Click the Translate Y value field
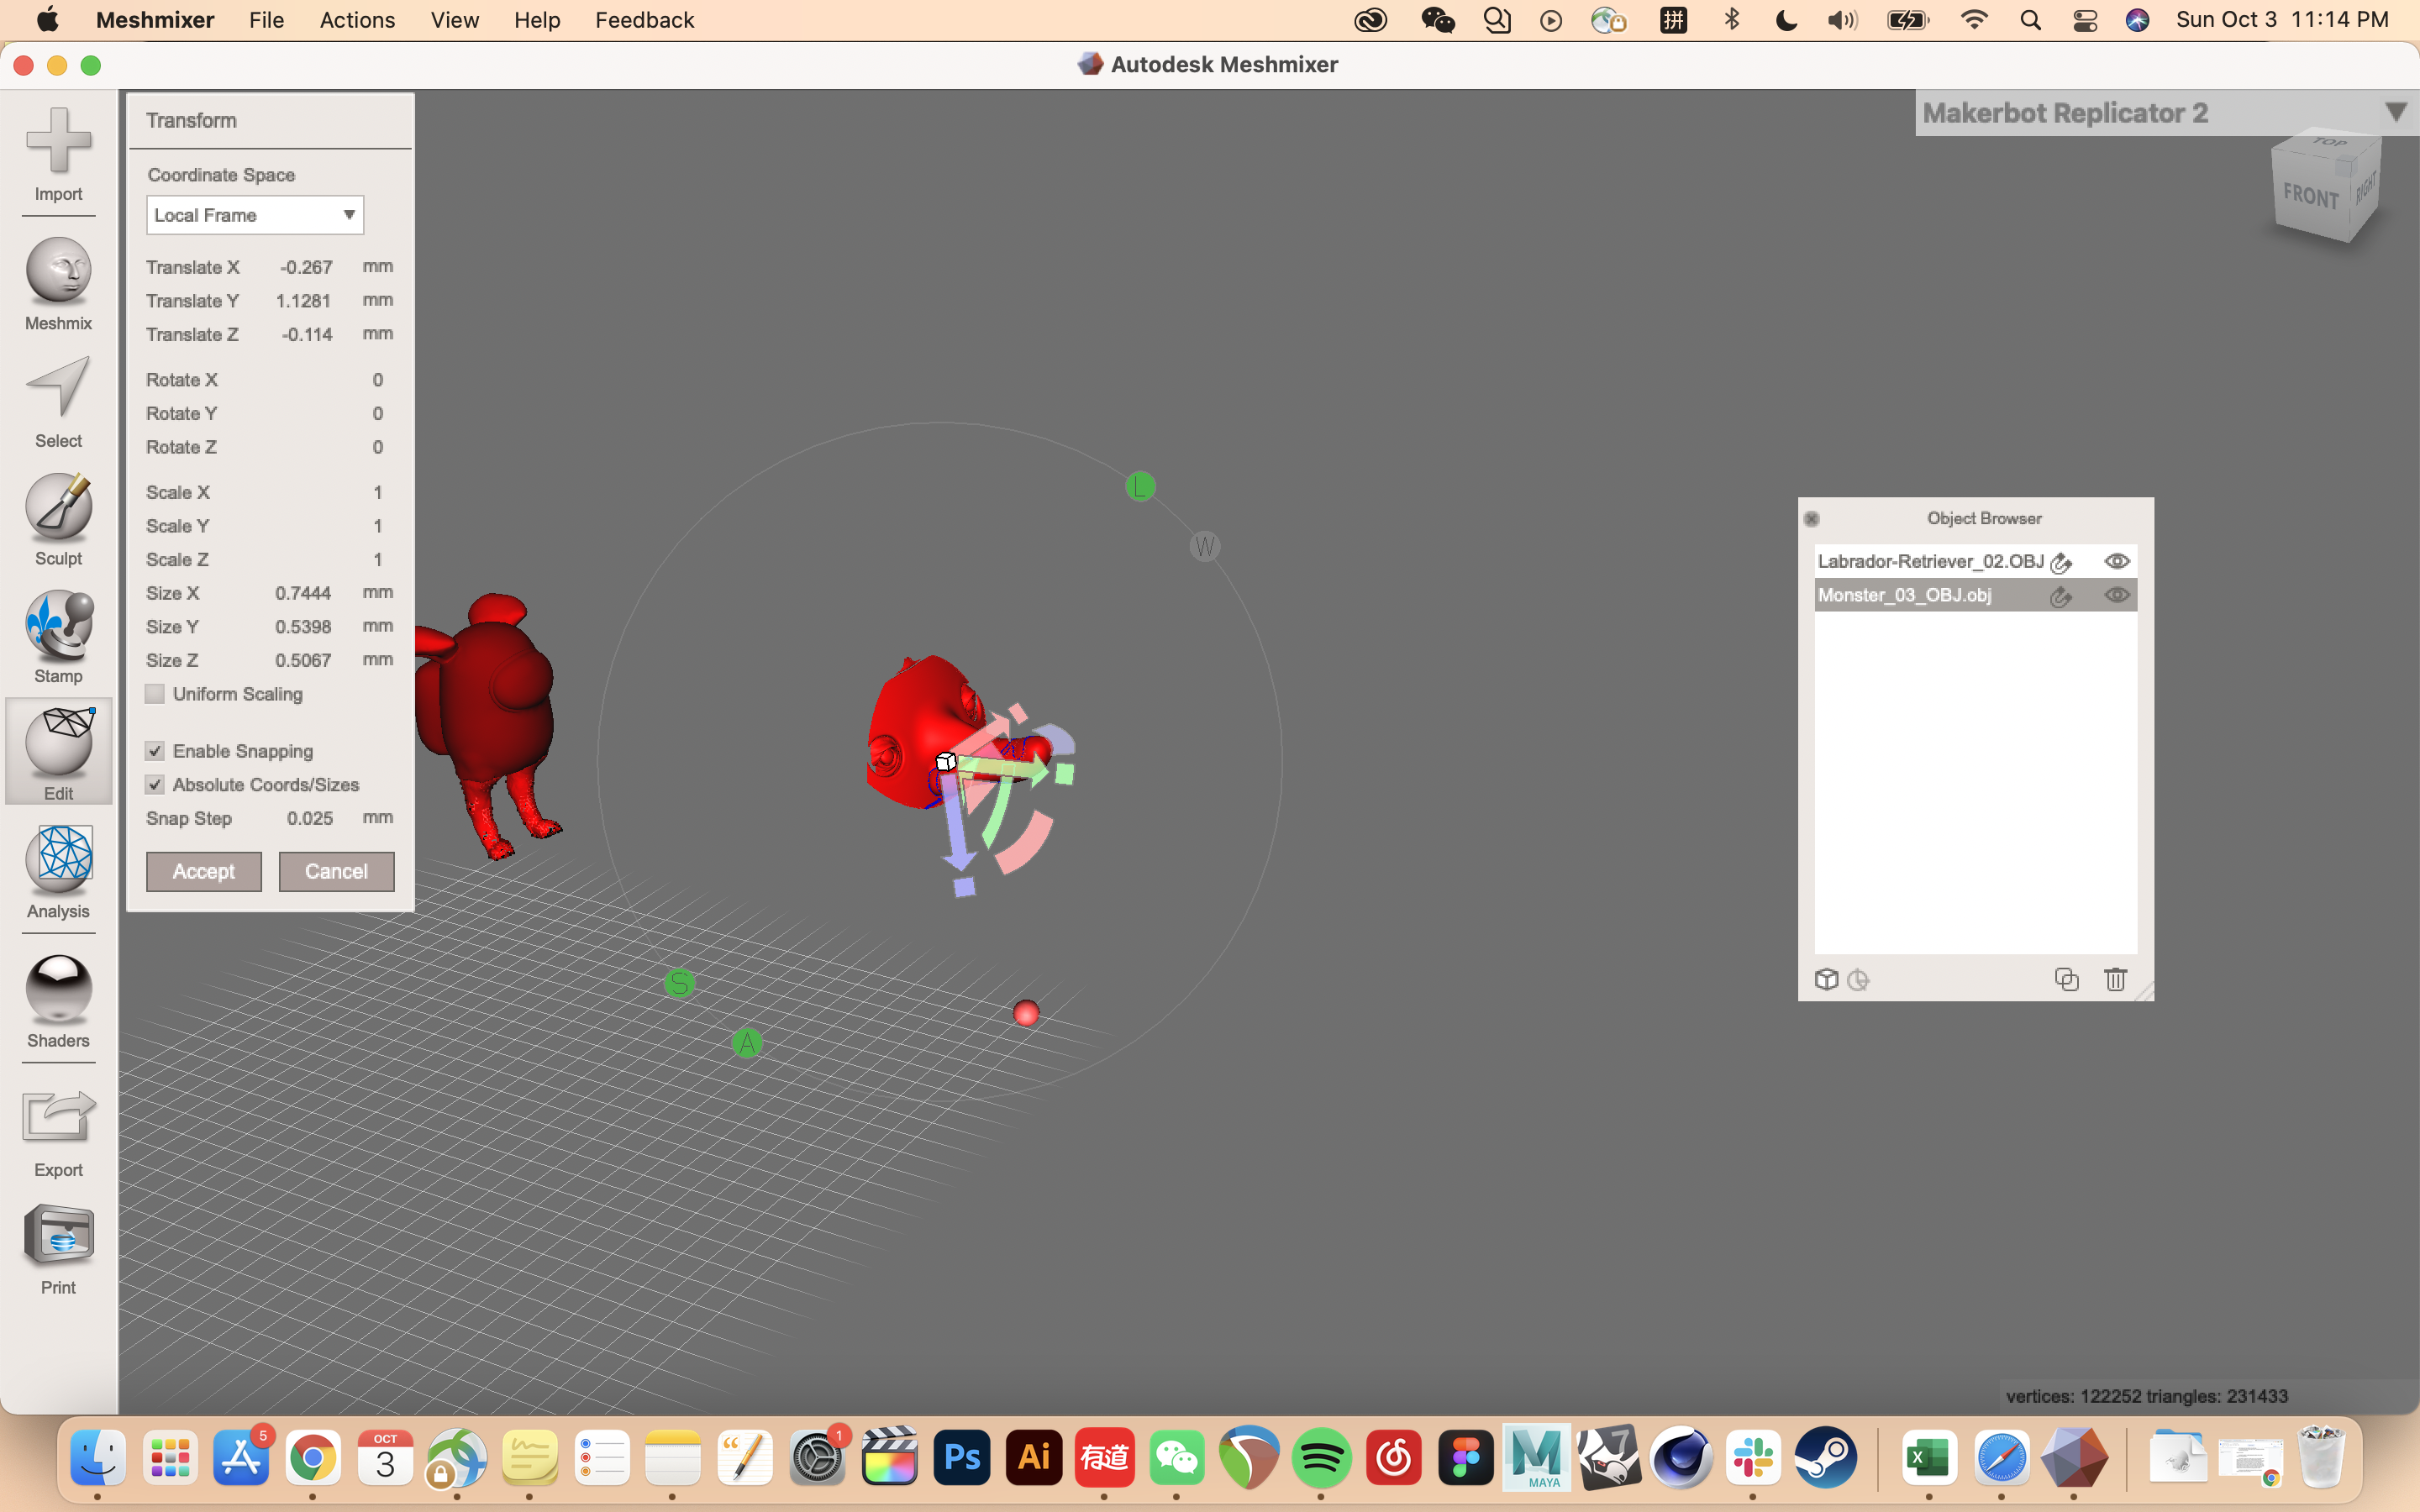Viewport: 2420px width, 1512px height. [x=303, y=301]
